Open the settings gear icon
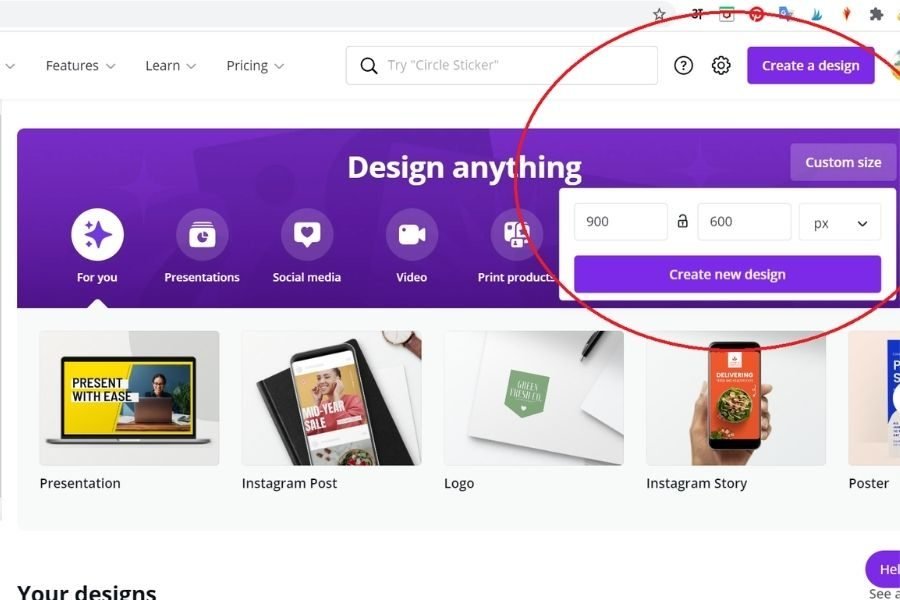The image size is (900, 600). (x=721, y=66)
